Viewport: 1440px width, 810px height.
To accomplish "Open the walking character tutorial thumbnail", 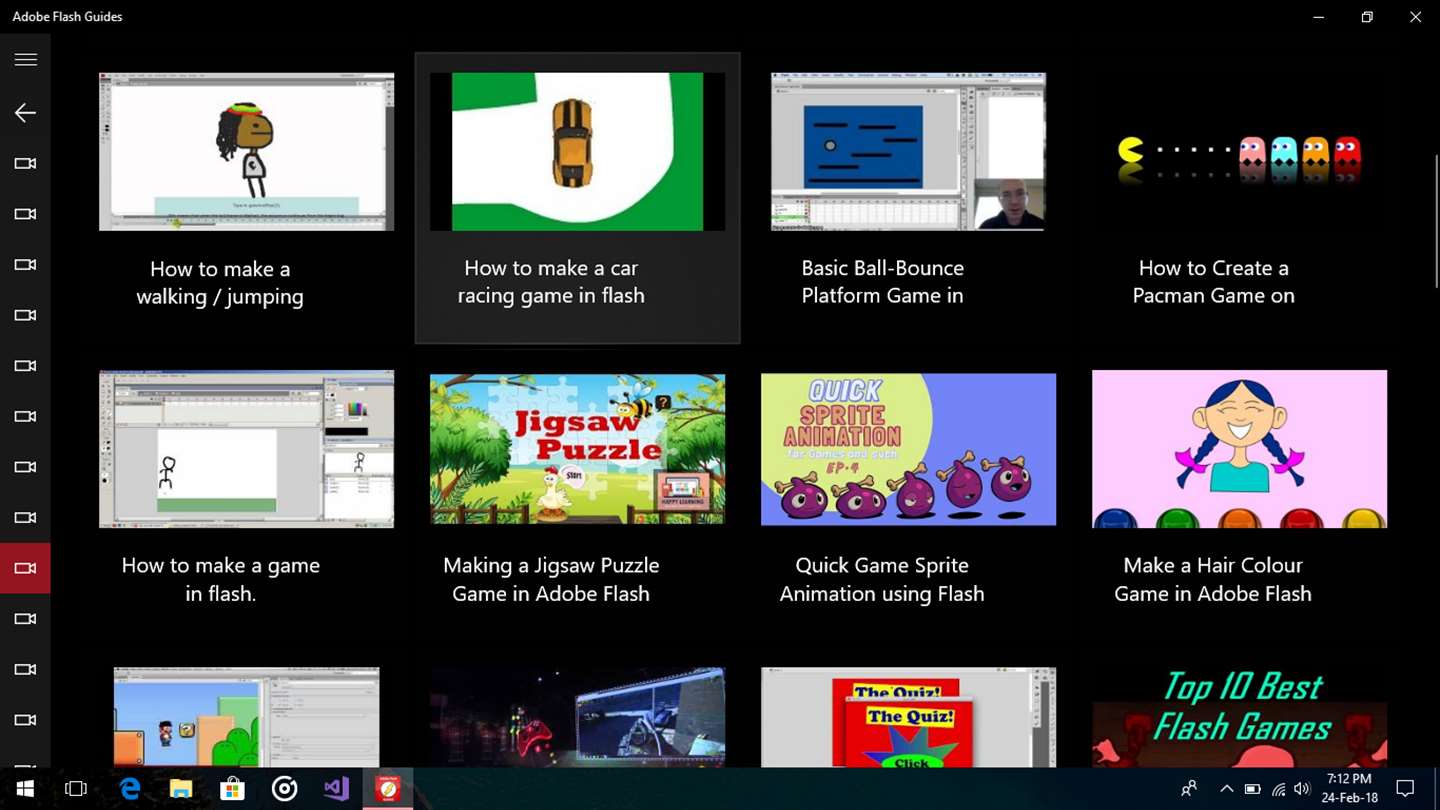I will click(x=246, y=151).
